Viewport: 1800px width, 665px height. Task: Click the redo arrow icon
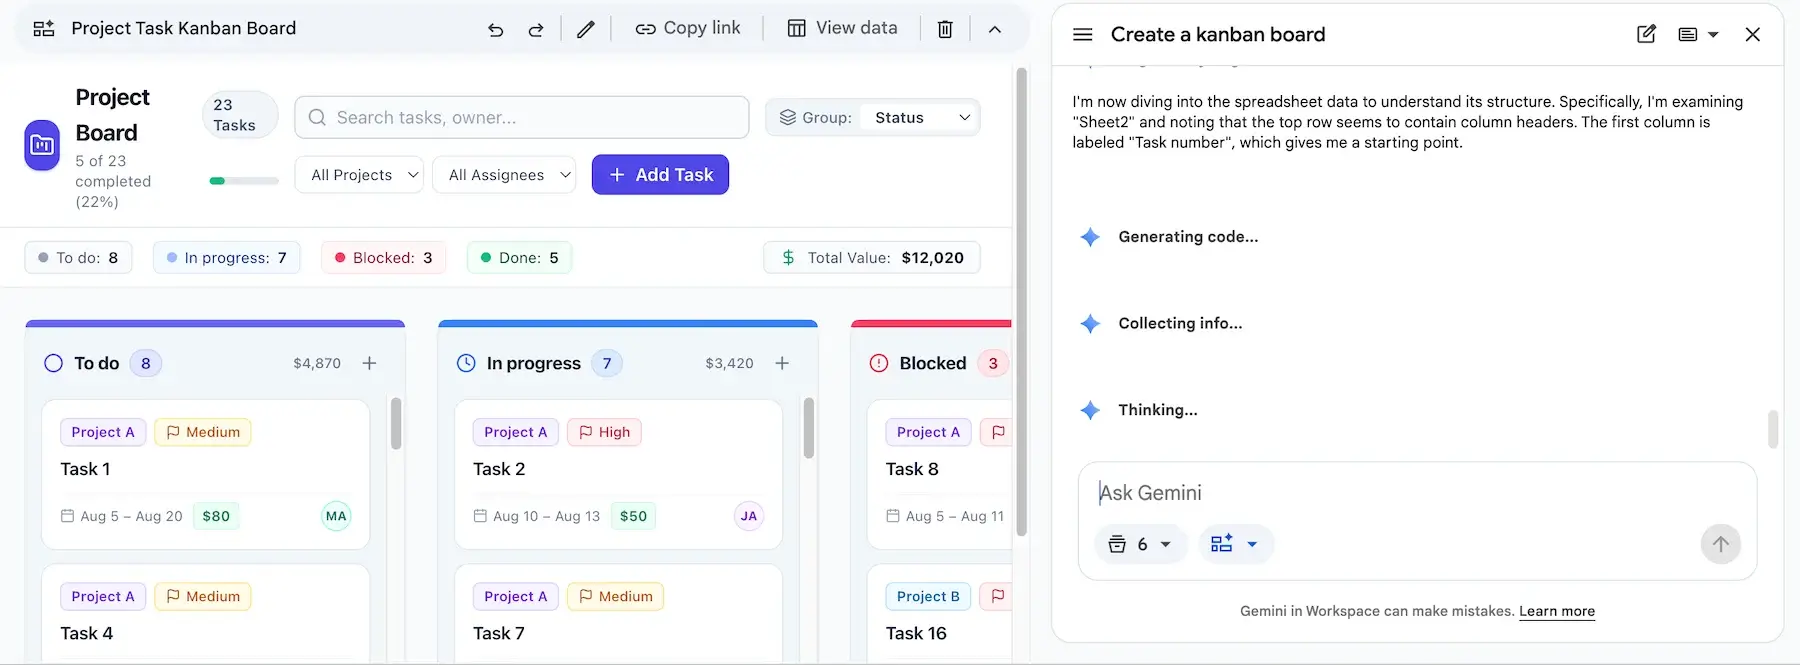click(536, 29)
